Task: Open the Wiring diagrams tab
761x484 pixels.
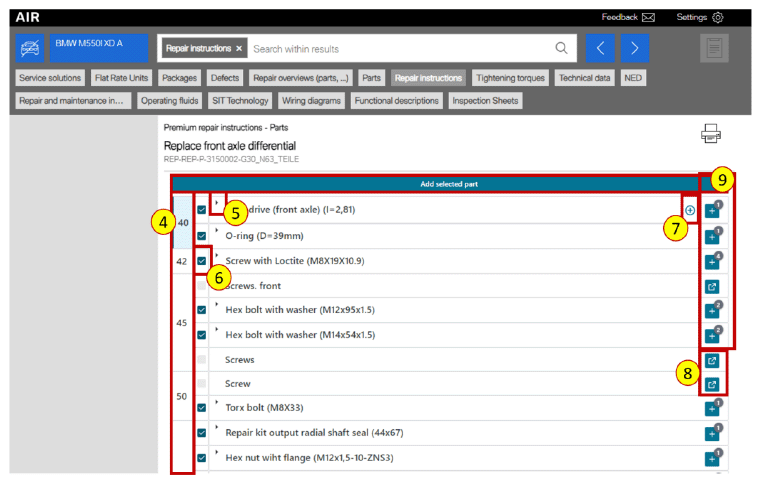Action: [x=309, y=100]
